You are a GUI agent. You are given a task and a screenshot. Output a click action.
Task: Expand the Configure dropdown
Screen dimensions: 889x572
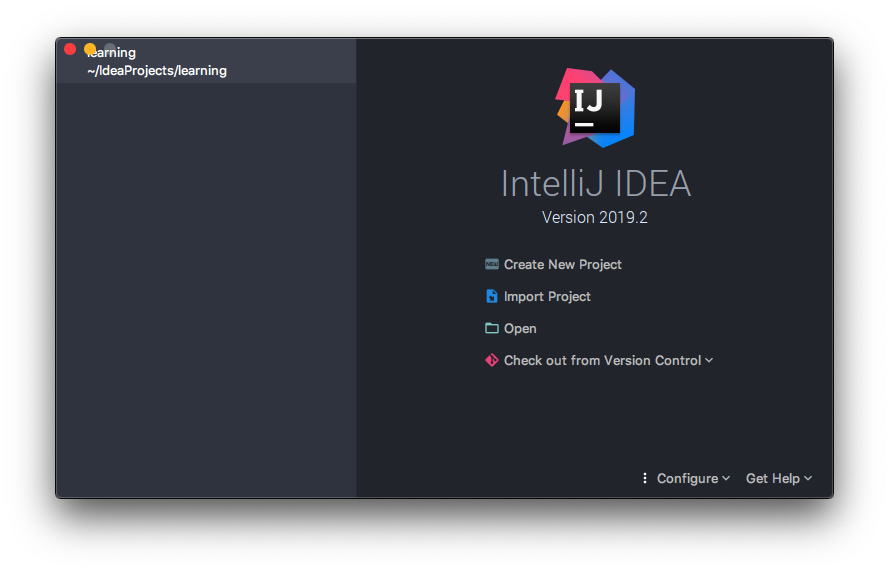pyautogui.click(x=693, y=478)
